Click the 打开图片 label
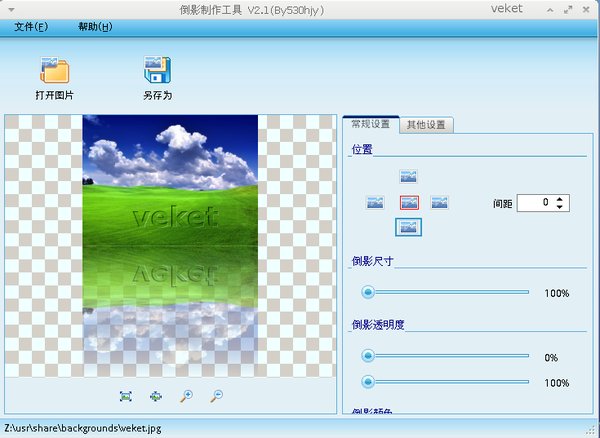This screenshot has height=438, width=600. pyautogui.click(x=55, y=95)
